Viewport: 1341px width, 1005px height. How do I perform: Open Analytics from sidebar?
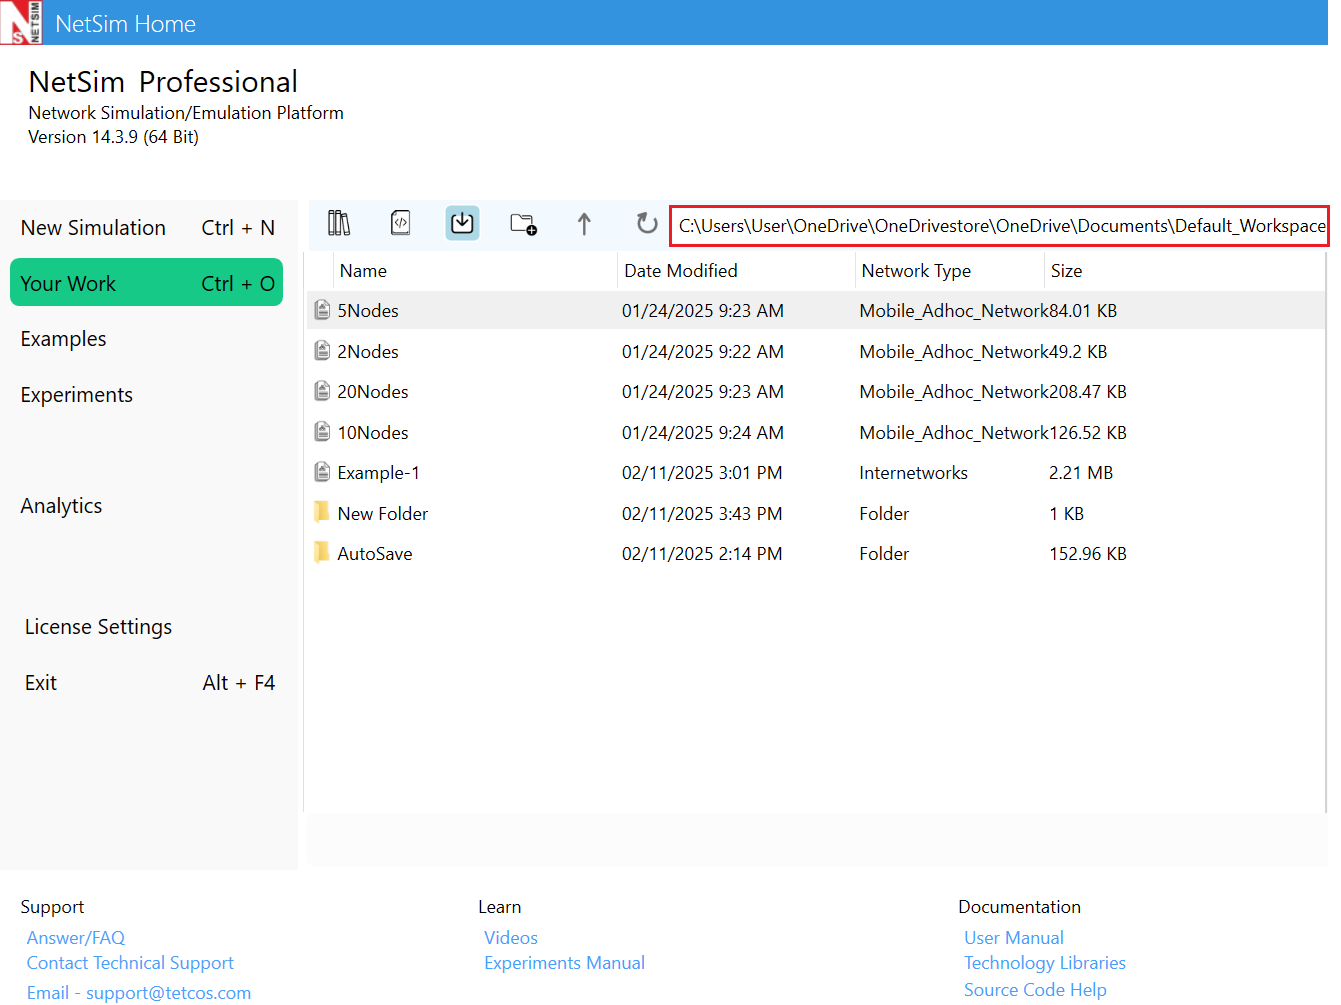click(x=61, y=506)
